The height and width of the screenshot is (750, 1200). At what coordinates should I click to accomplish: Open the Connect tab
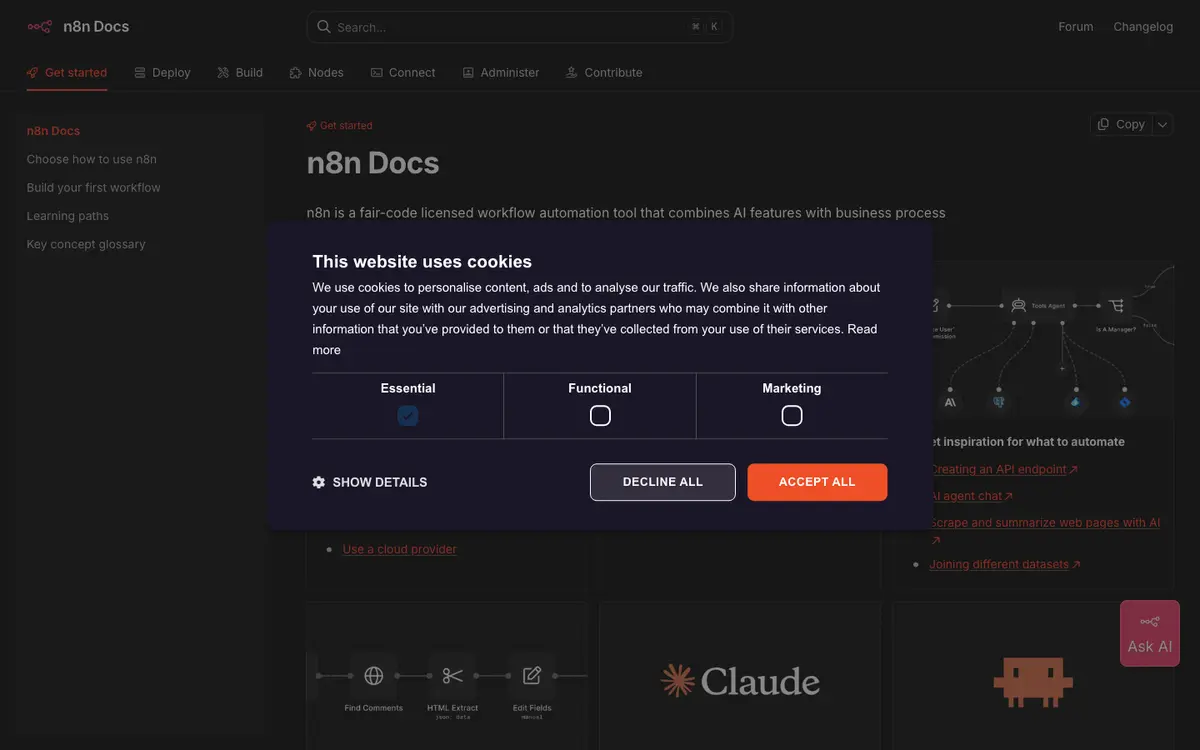403,73
